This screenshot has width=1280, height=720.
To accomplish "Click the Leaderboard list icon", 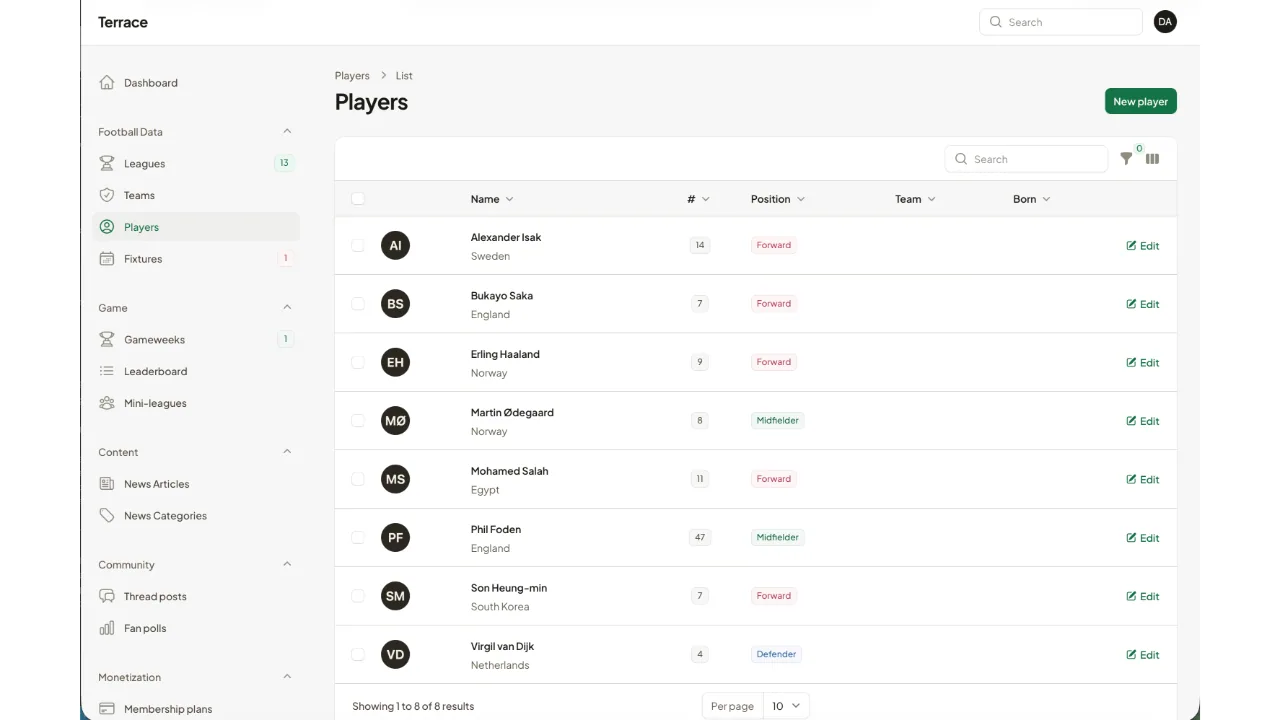I will pos(107,371).
